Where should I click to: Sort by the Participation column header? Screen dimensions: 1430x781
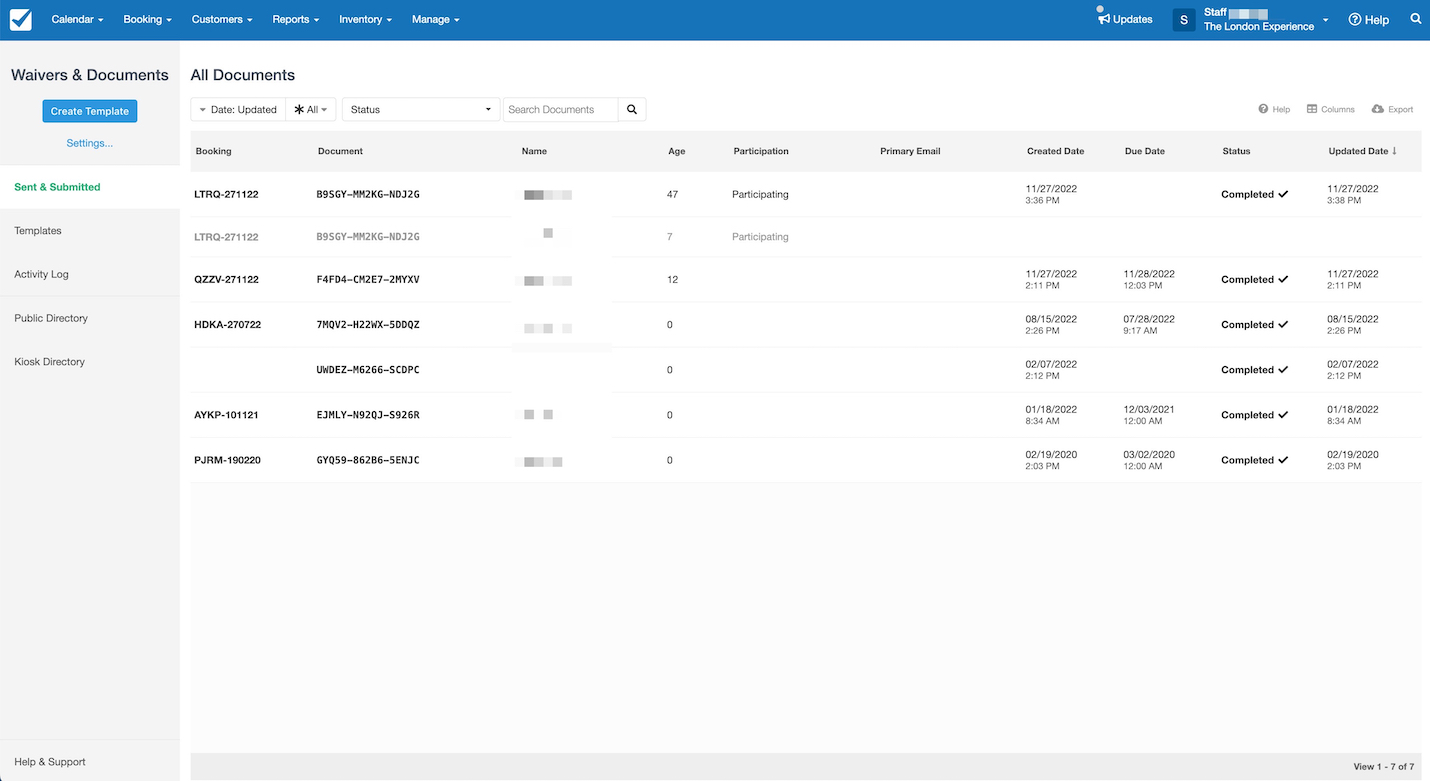click(761, 151)
